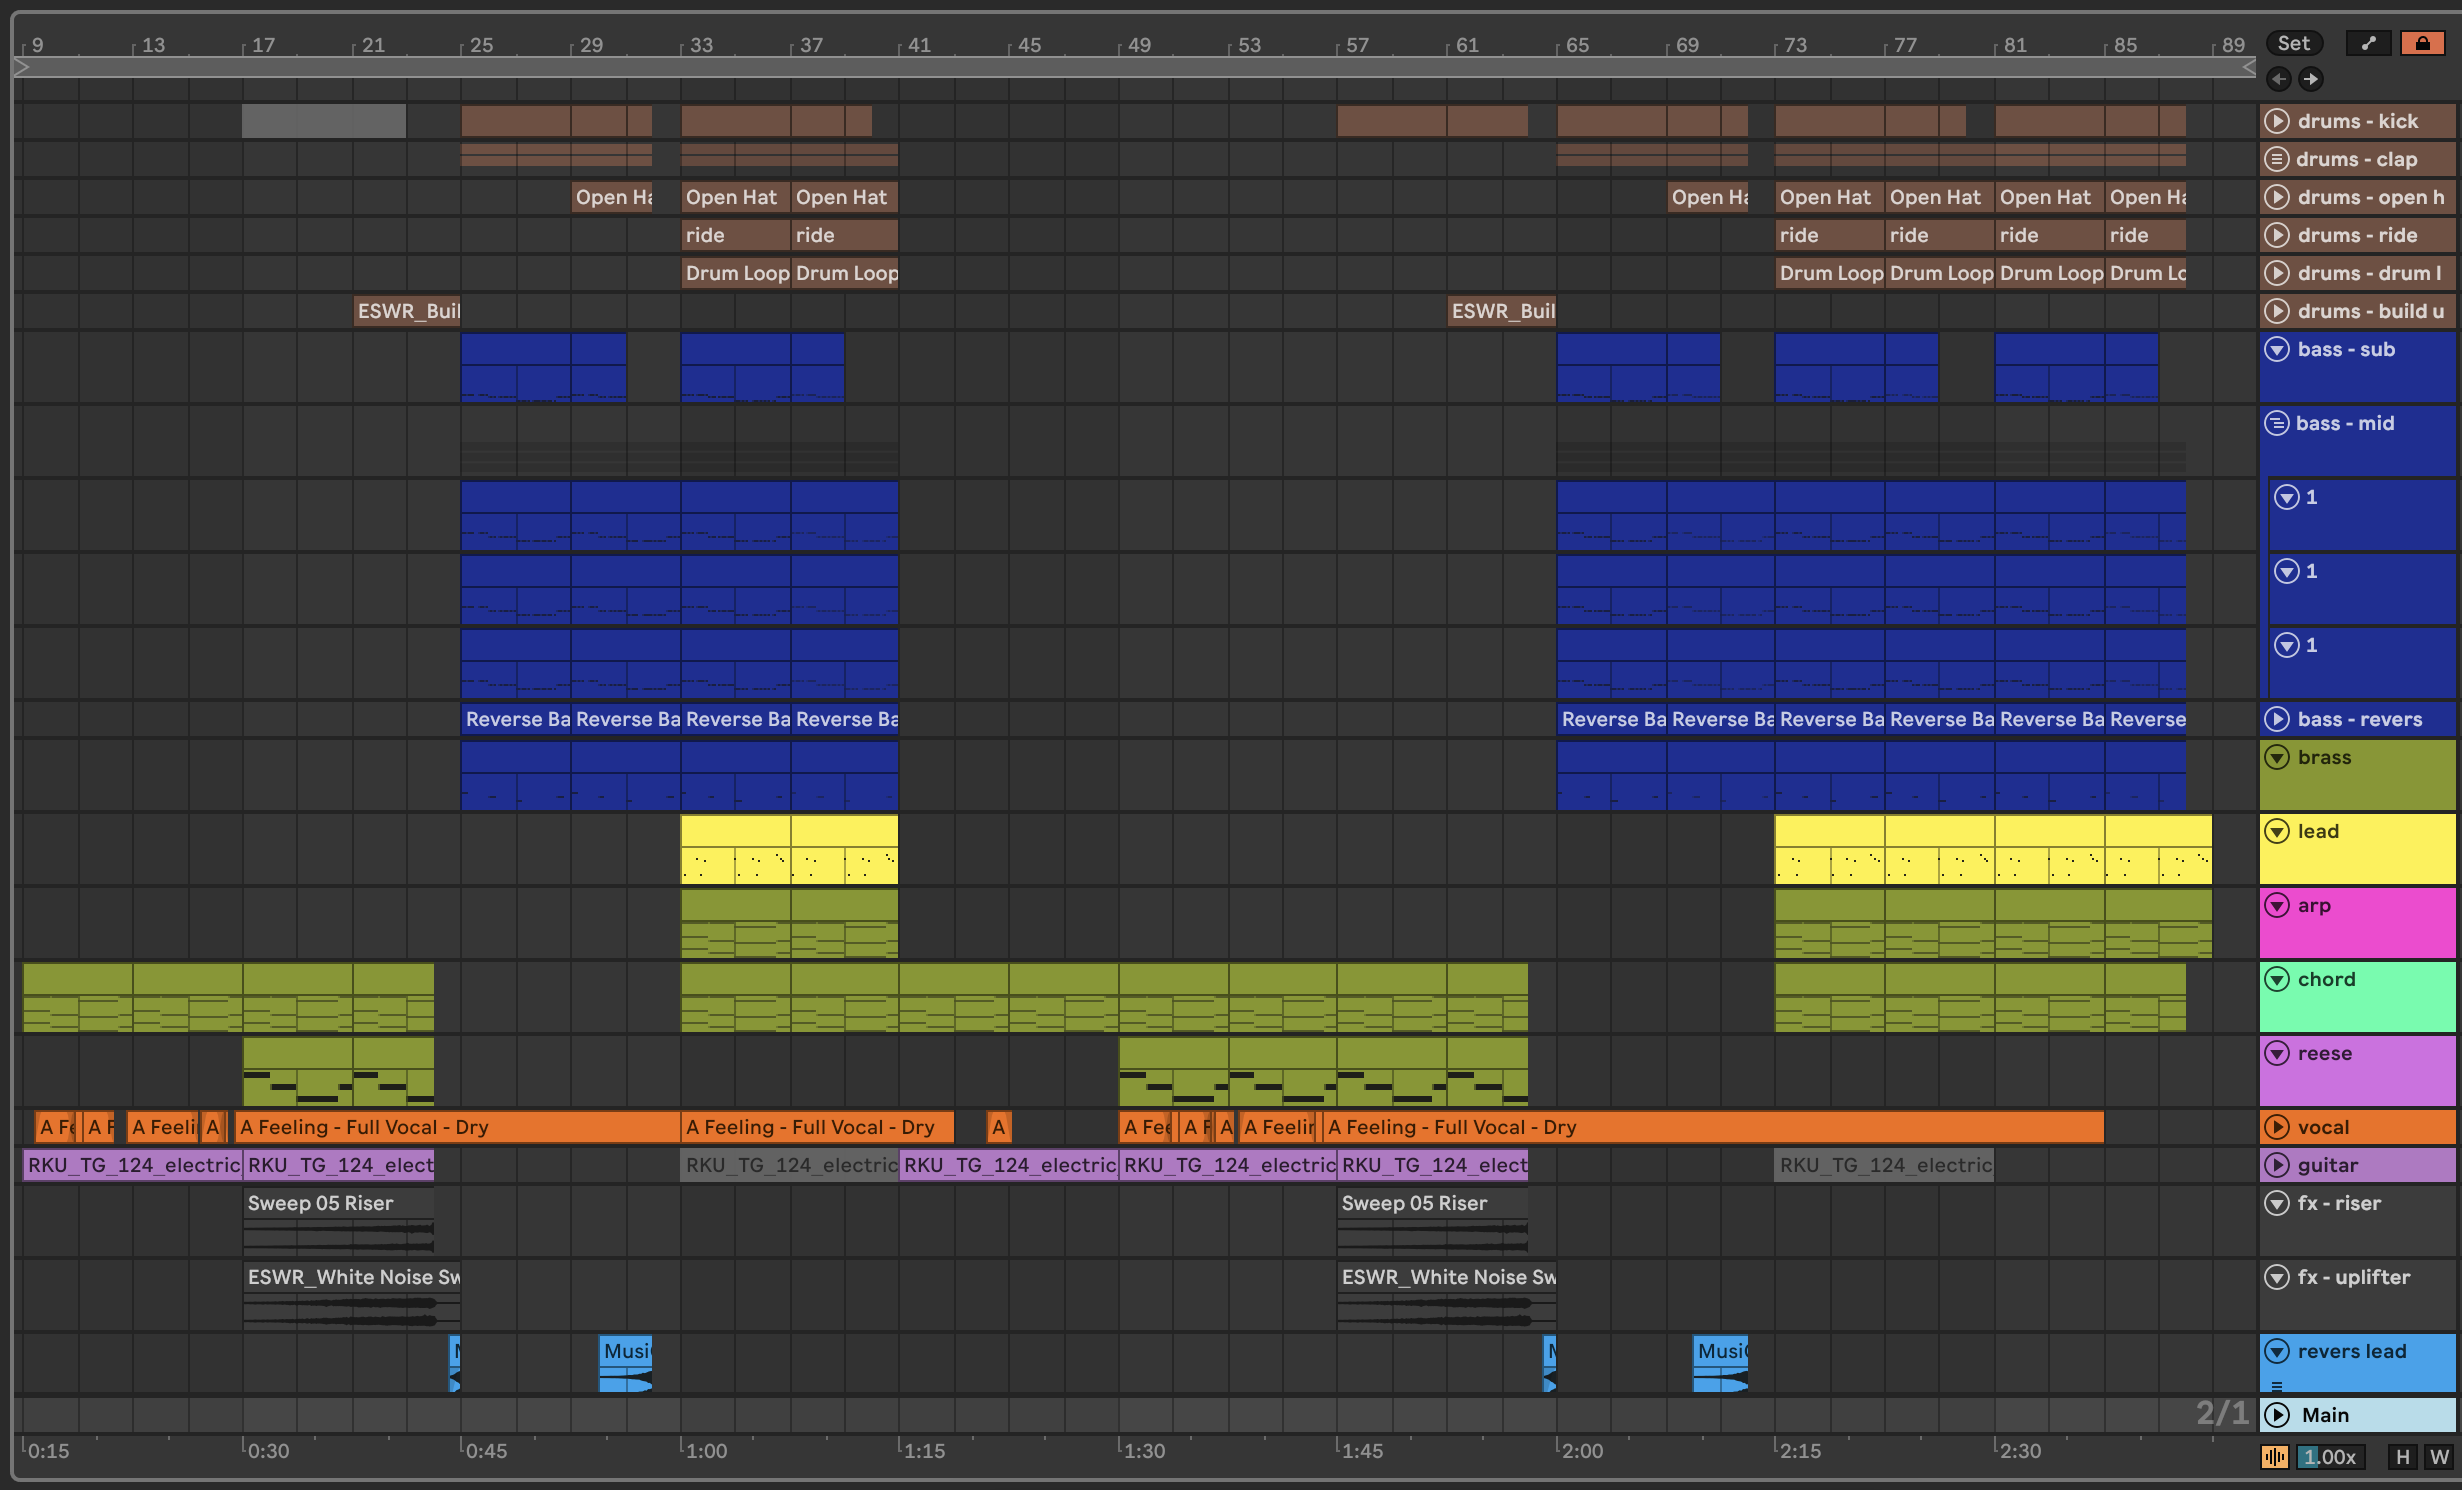Image resolution: width=2462 pixels, height=1490 pixels.
Task: Toggle the orange Lock Envelopes padlock
Action: tap(2422, 43)
